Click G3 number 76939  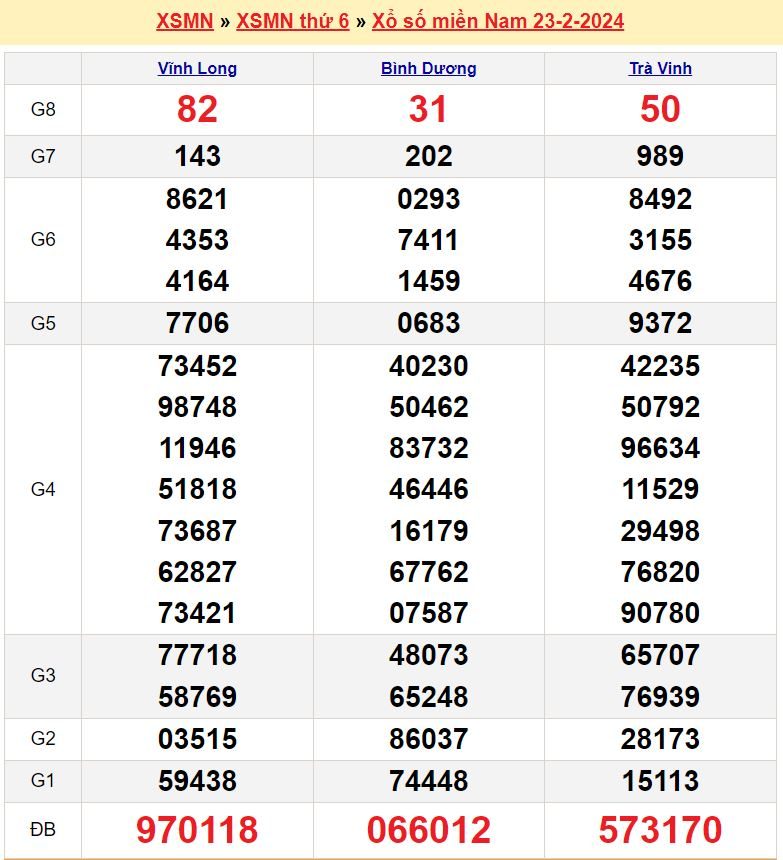click(660, 697)
